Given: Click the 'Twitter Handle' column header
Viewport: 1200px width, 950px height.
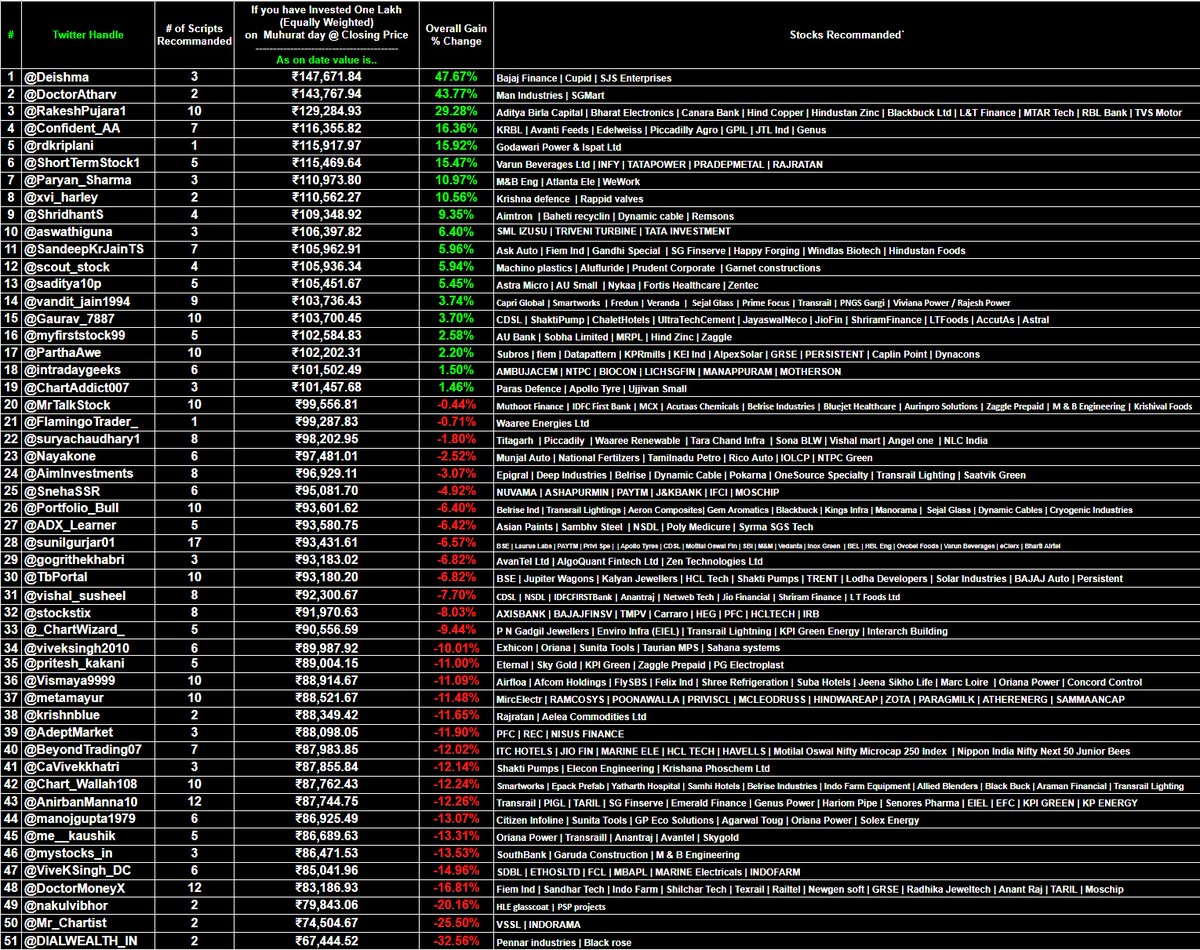Looking at the screenshot, I should (88, 34).
